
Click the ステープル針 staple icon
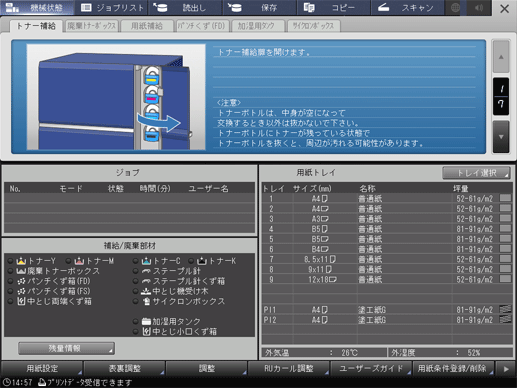point(146,271)
